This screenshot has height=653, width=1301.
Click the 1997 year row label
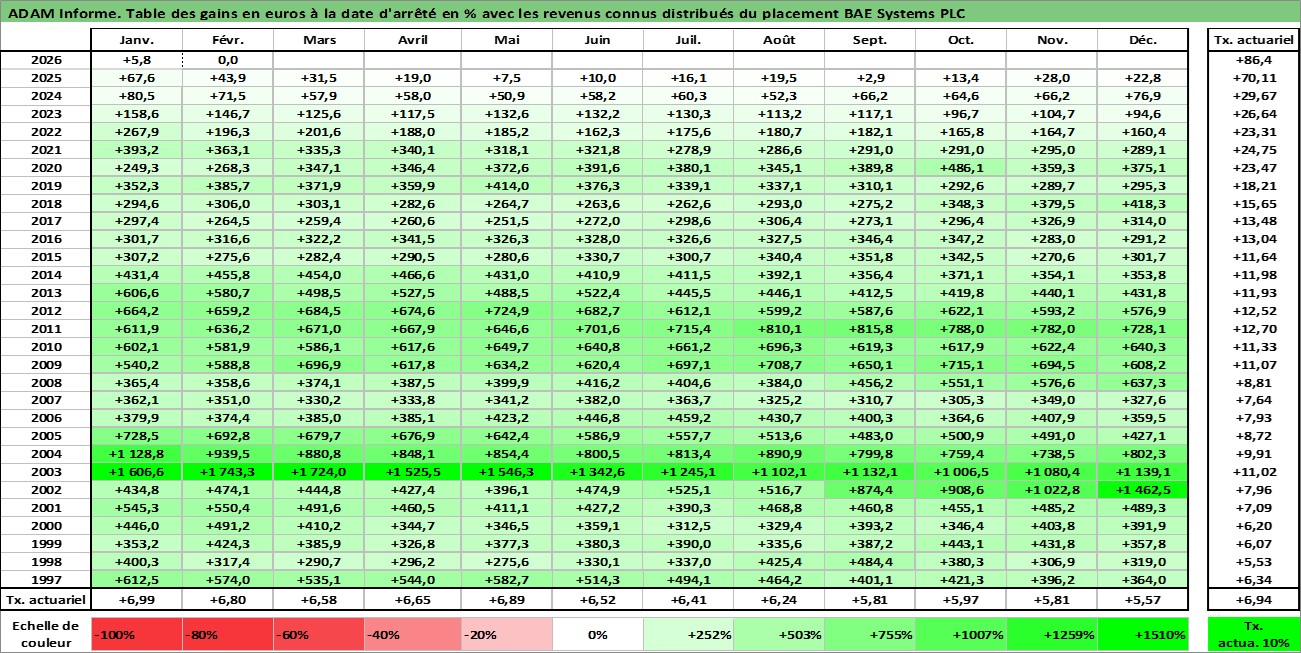(46, 580)
